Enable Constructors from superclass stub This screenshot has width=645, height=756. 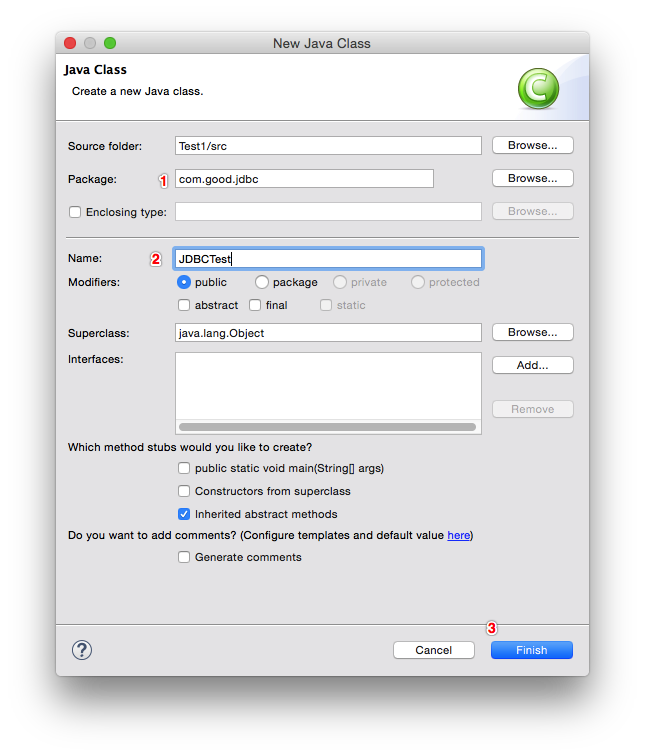pyautogui.click(x=184, y=491)
